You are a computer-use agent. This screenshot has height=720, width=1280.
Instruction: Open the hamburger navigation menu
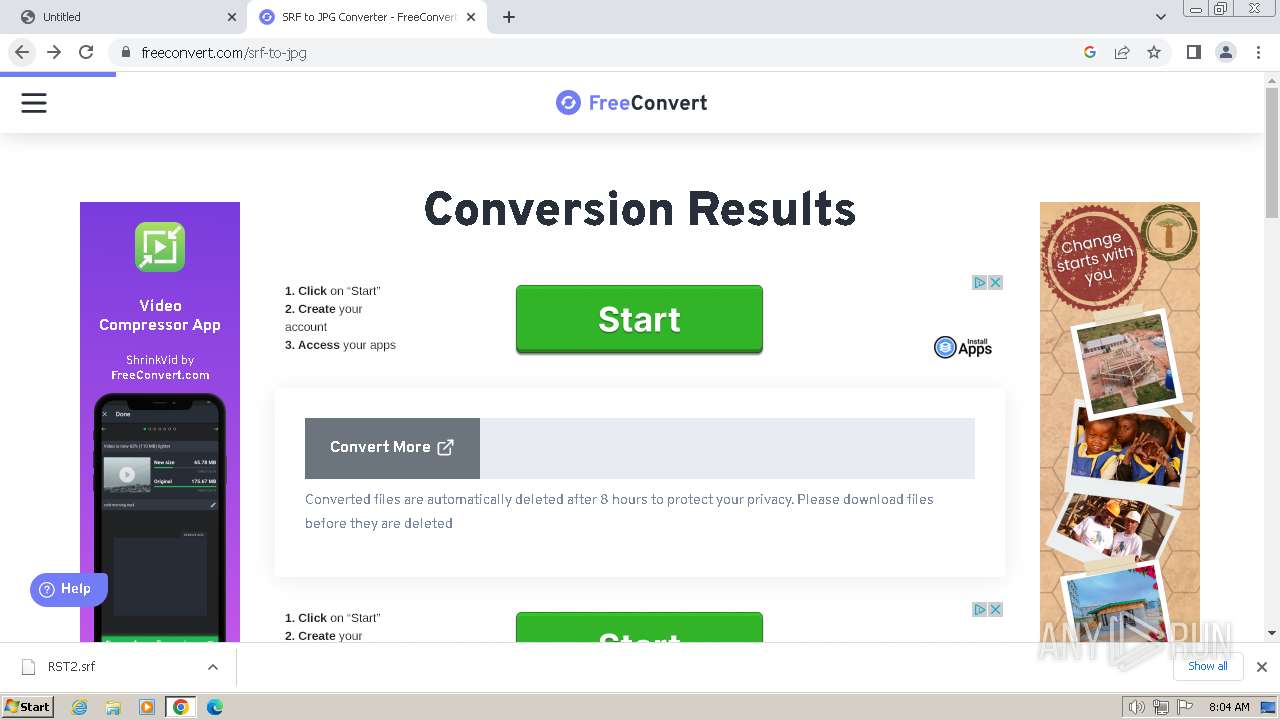(x=34, y=103)
